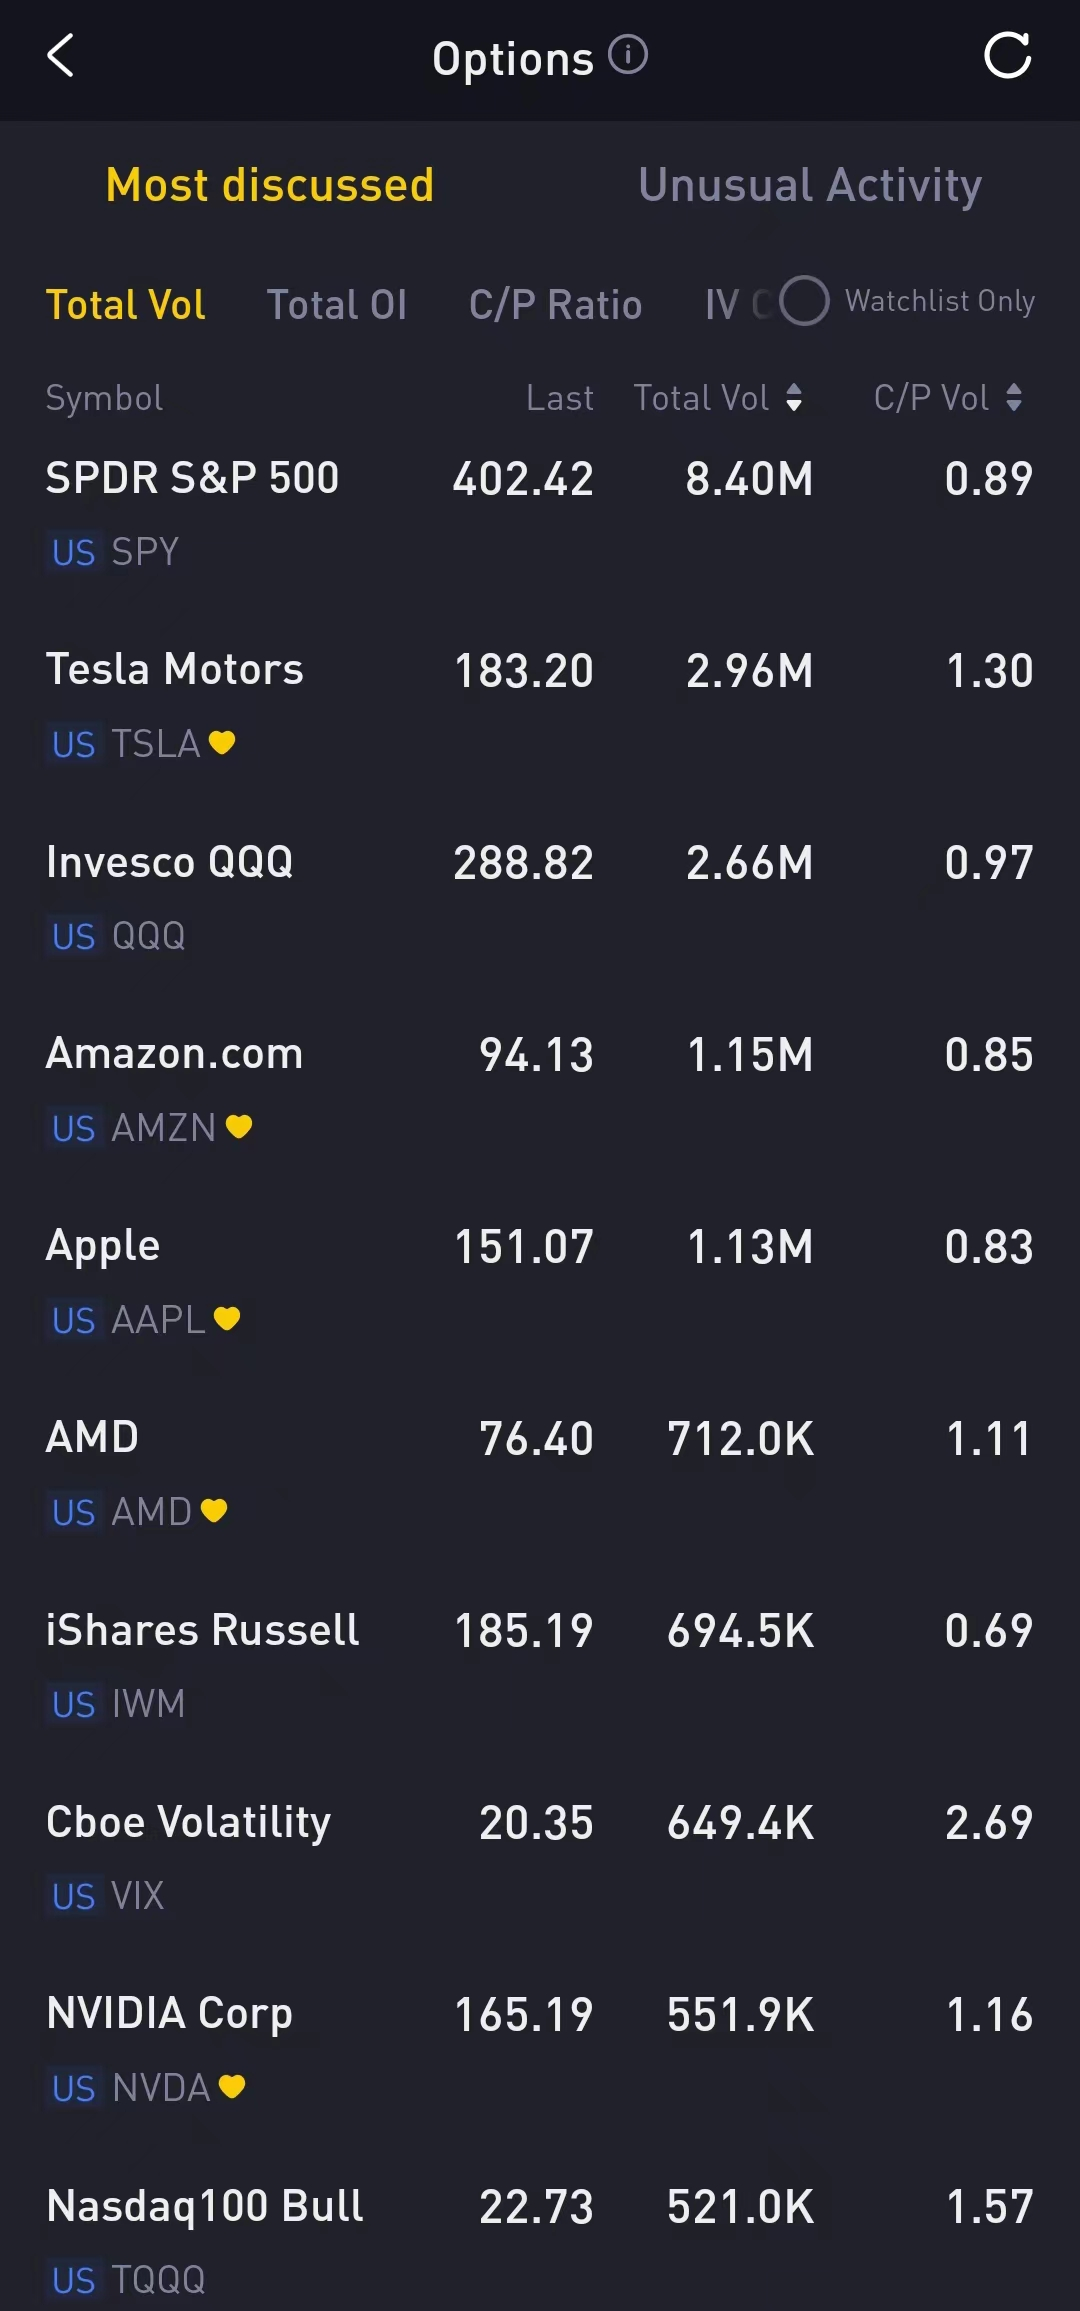Tap the yellow heart beside AMZN
This screenshot has width=1080, height=2311.
(239, 1127)
